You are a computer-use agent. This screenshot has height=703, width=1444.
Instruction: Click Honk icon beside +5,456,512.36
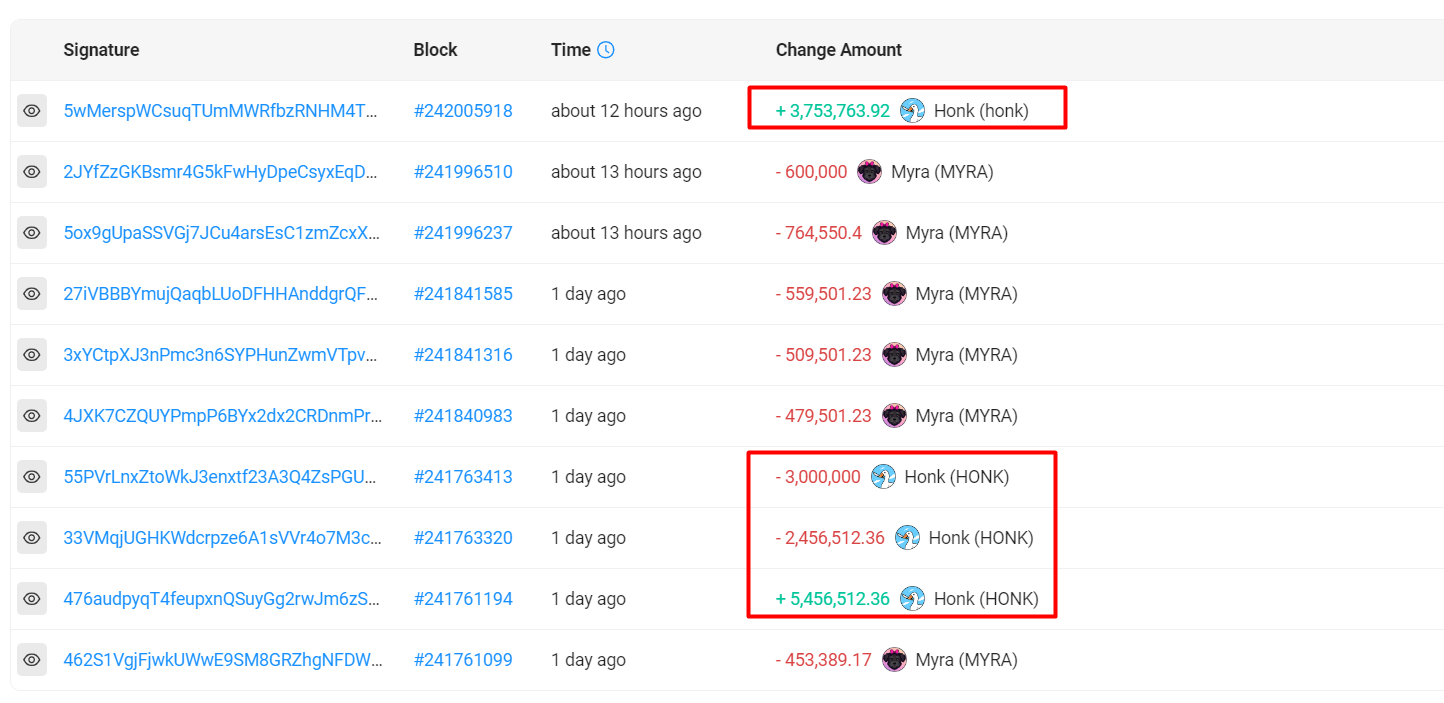pyautogui.click(x=912, y=599)
